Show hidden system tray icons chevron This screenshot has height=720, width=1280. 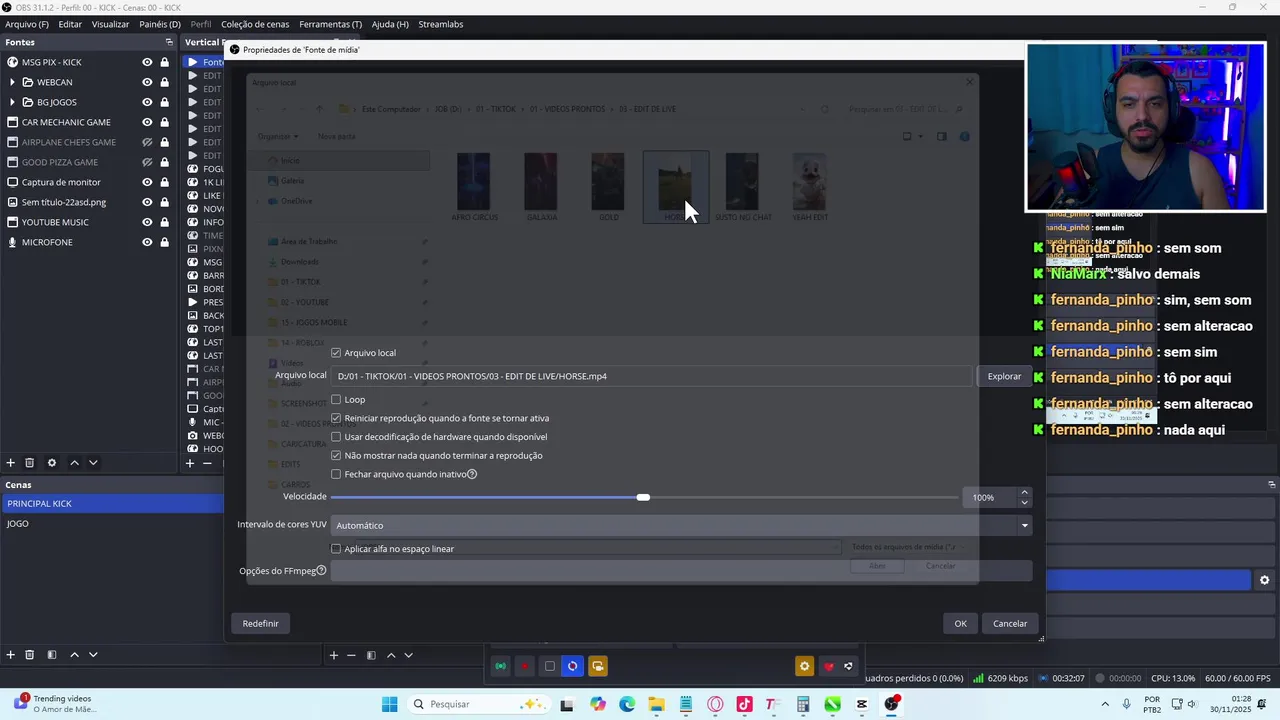1105,704
